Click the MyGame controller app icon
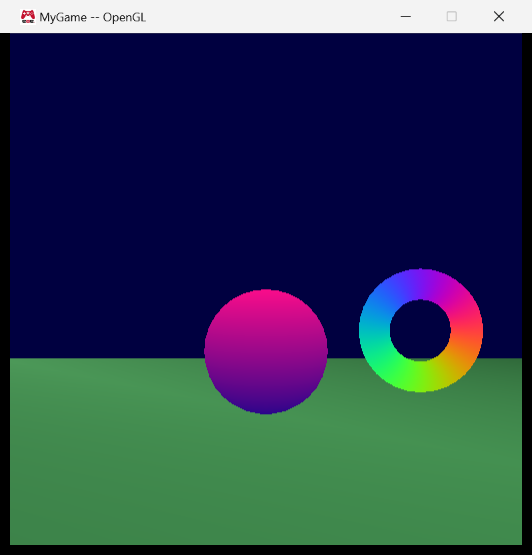532x555 pixels. point(28,17)
